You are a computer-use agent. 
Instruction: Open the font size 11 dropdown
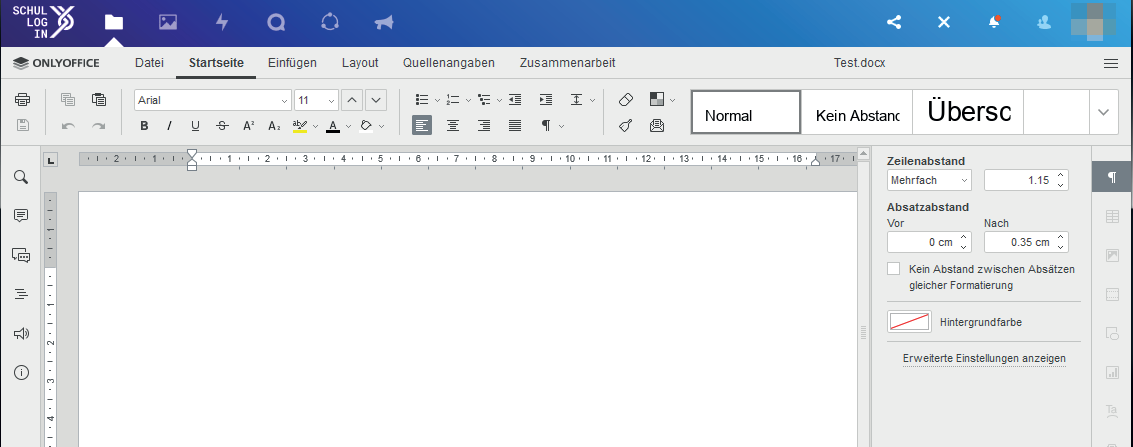tap(332, 100)
